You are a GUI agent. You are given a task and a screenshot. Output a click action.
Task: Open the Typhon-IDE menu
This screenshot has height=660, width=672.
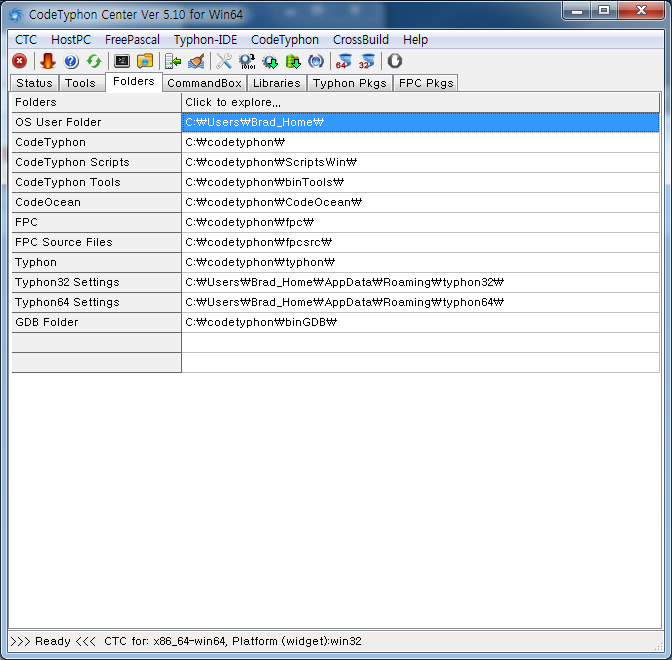(205, 40)
